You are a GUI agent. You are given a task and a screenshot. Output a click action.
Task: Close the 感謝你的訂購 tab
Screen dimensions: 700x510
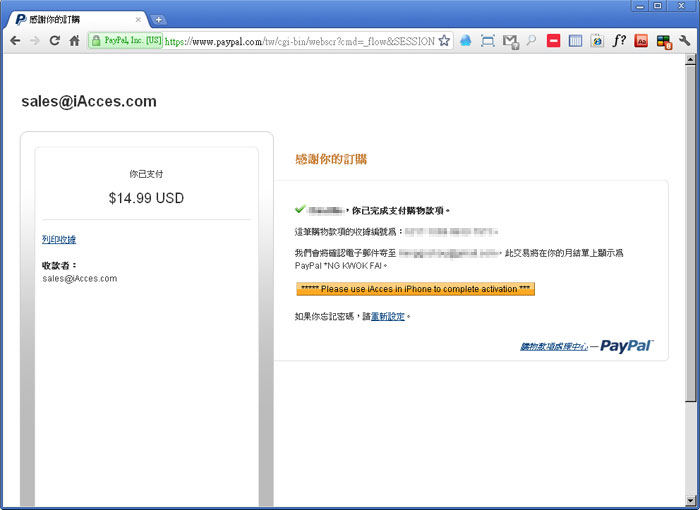tap(138, 20)
